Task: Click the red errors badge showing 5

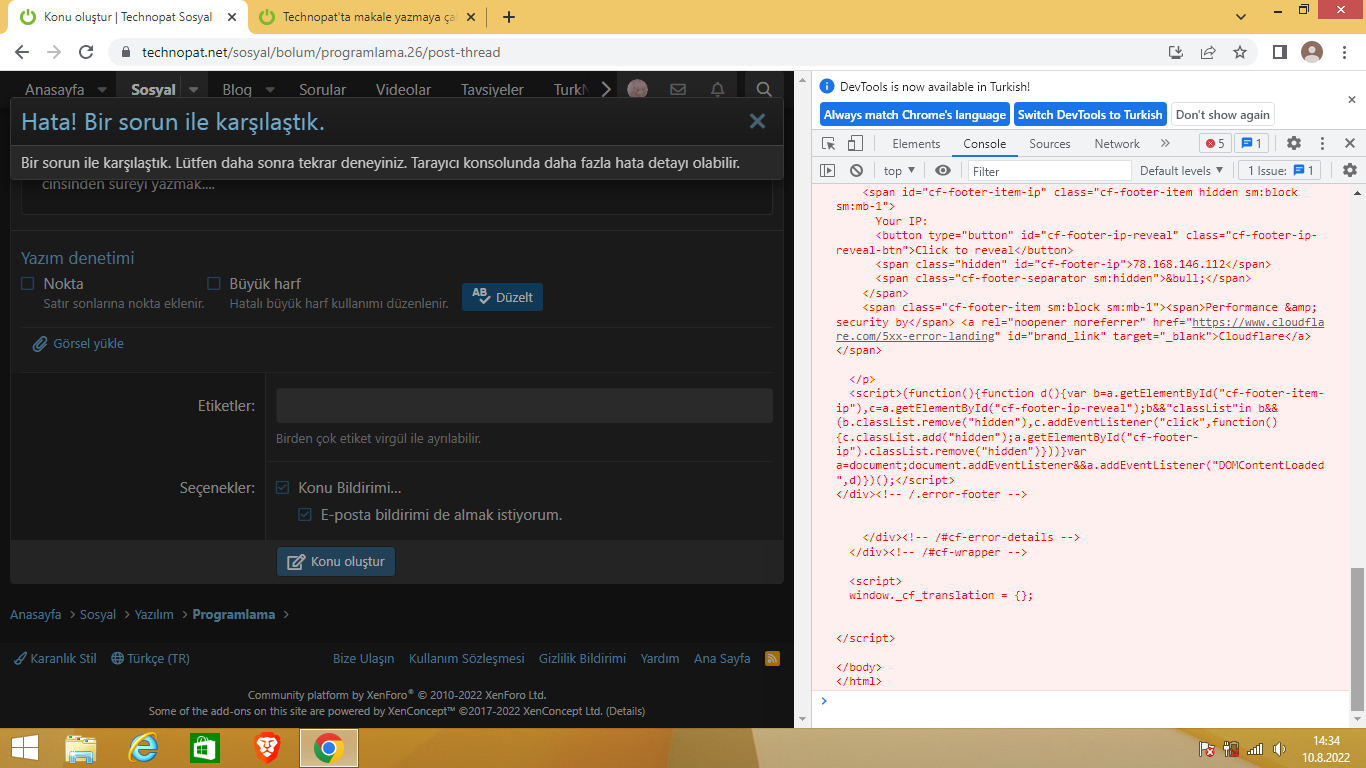Action: point(1215,144)
